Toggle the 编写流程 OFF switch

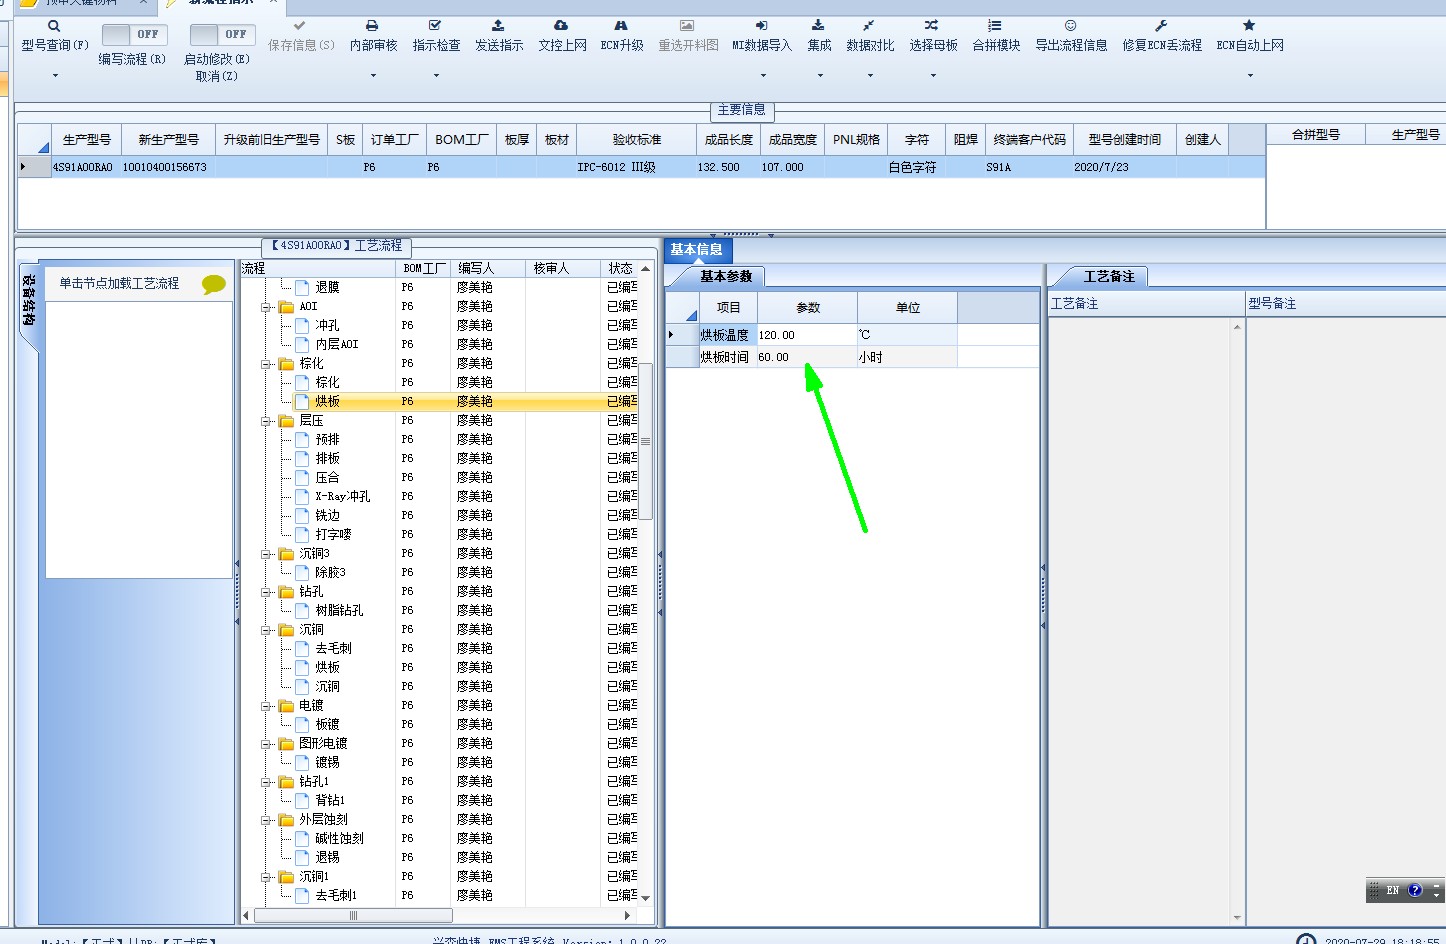pyautogui.click(x=134, y=34)
